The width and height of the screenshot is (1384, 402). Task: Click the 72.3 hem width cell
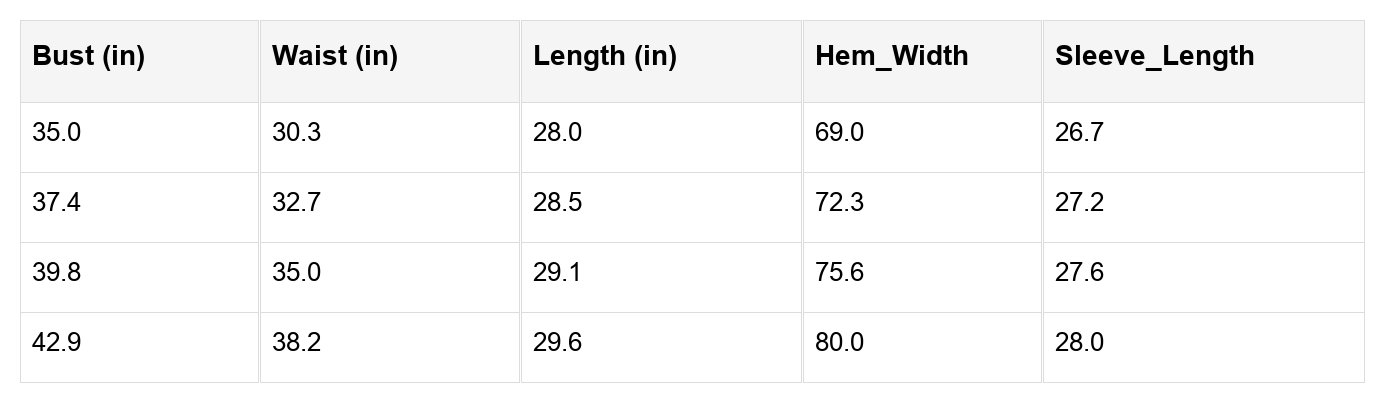(x=840, y=203)
